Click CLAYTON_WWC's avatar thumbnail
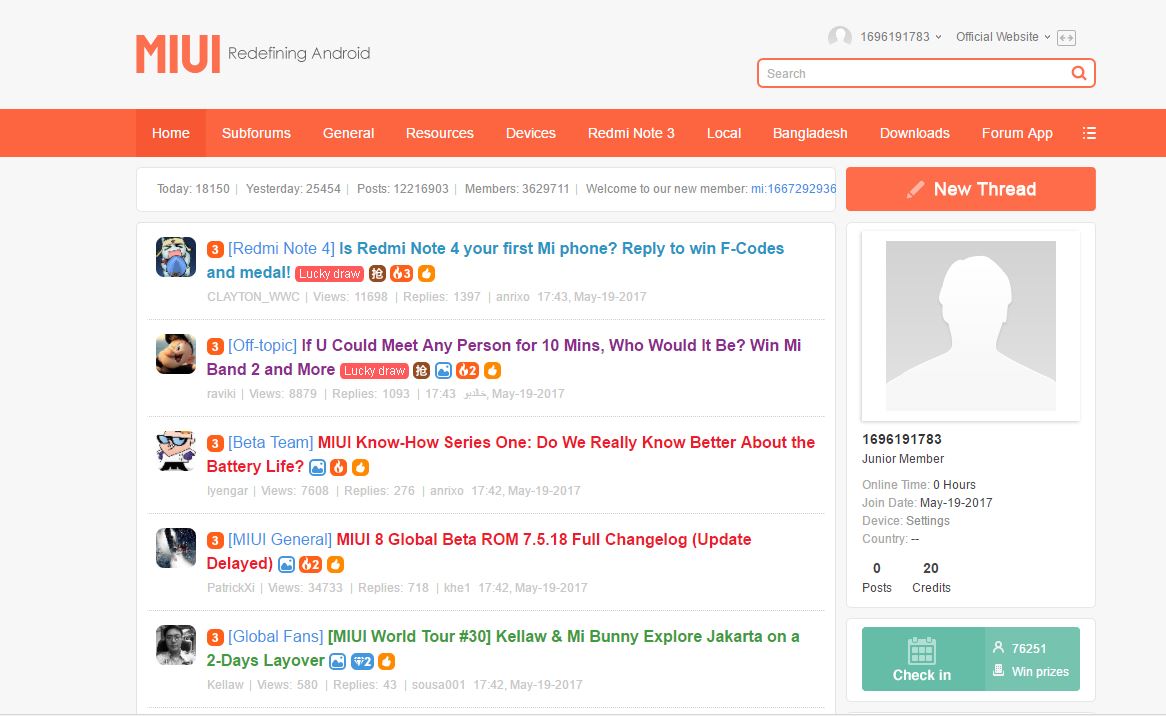Screen dimensions: 1166x716 click(176, 257)
